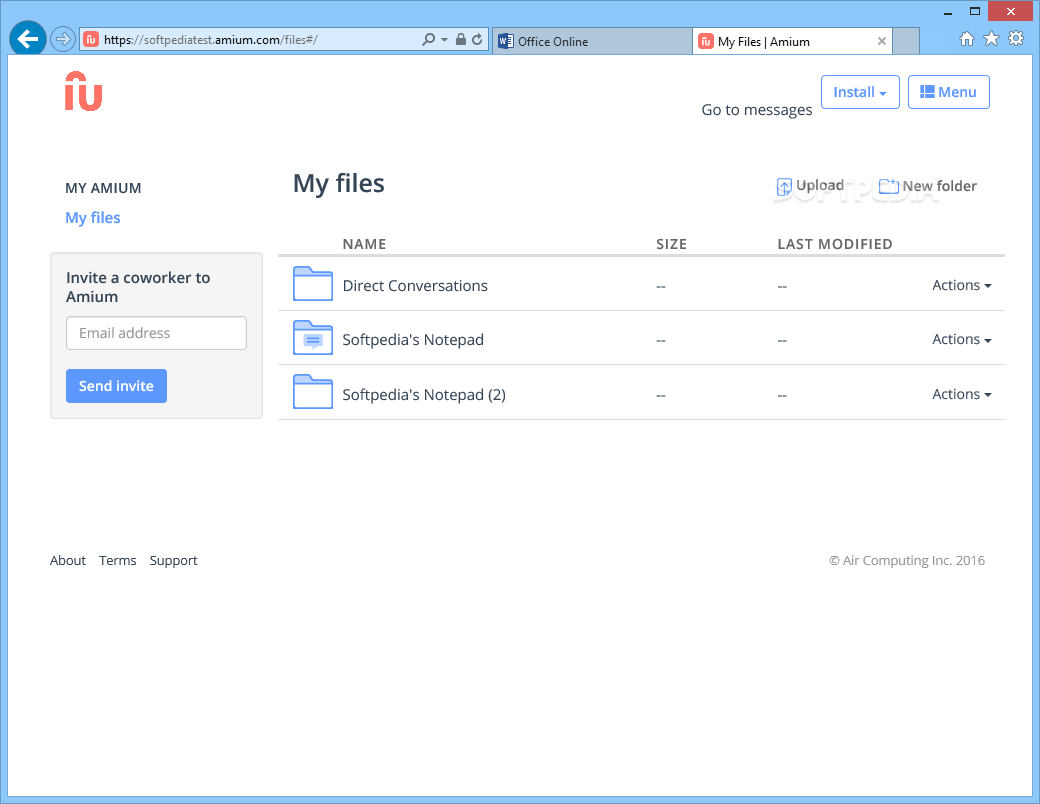
Task: Expand Actions for Softpedia's Notepad (2)
Action: pyautogui.click(x=961, y=395)
